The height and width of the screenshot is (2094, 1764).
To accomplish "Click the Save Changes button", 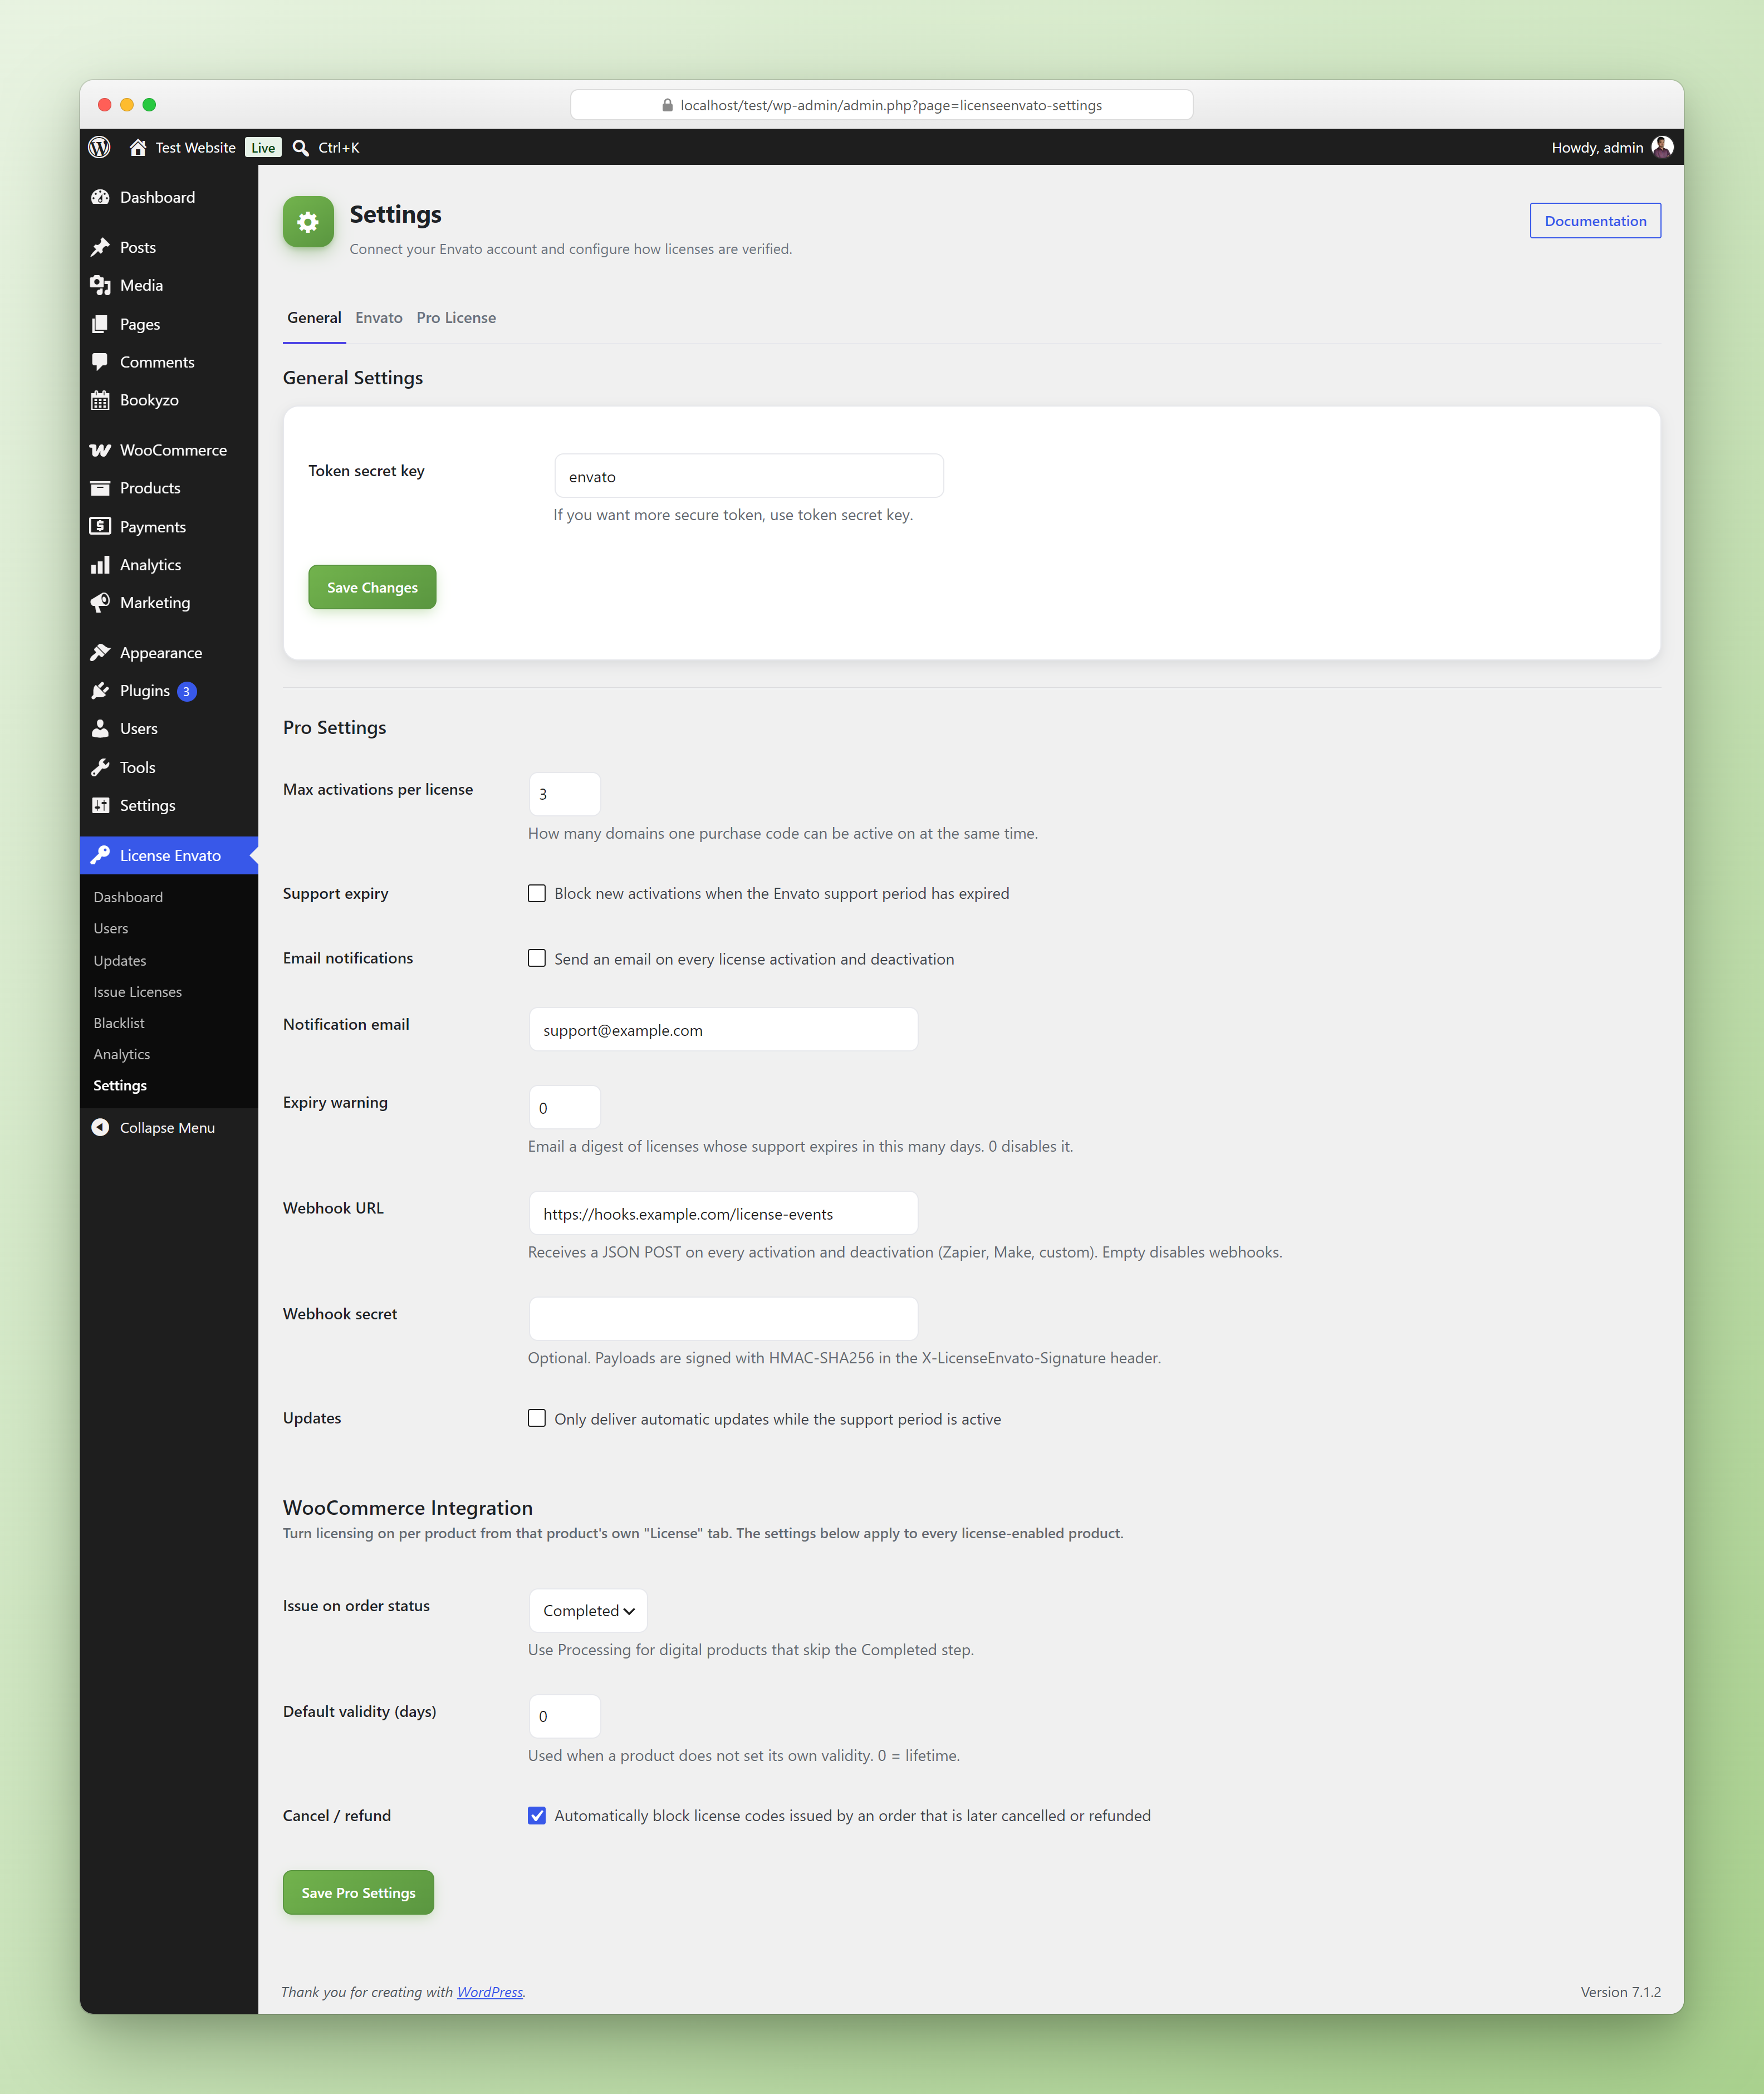I will (x=372, y=587).
